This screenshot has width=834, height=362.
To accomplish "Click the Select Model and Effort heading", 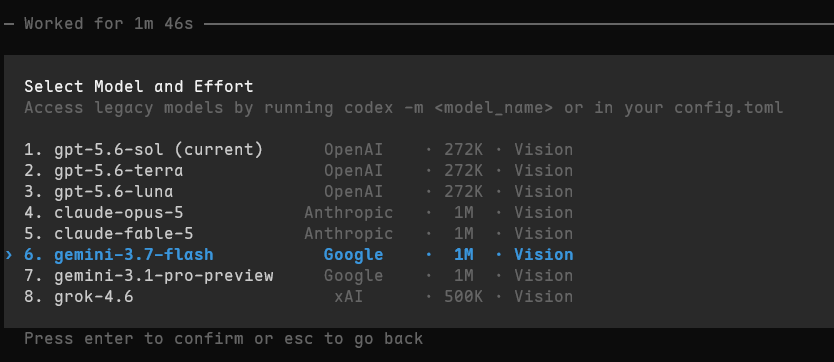I will pyautogui.click(x=139, y=86).
